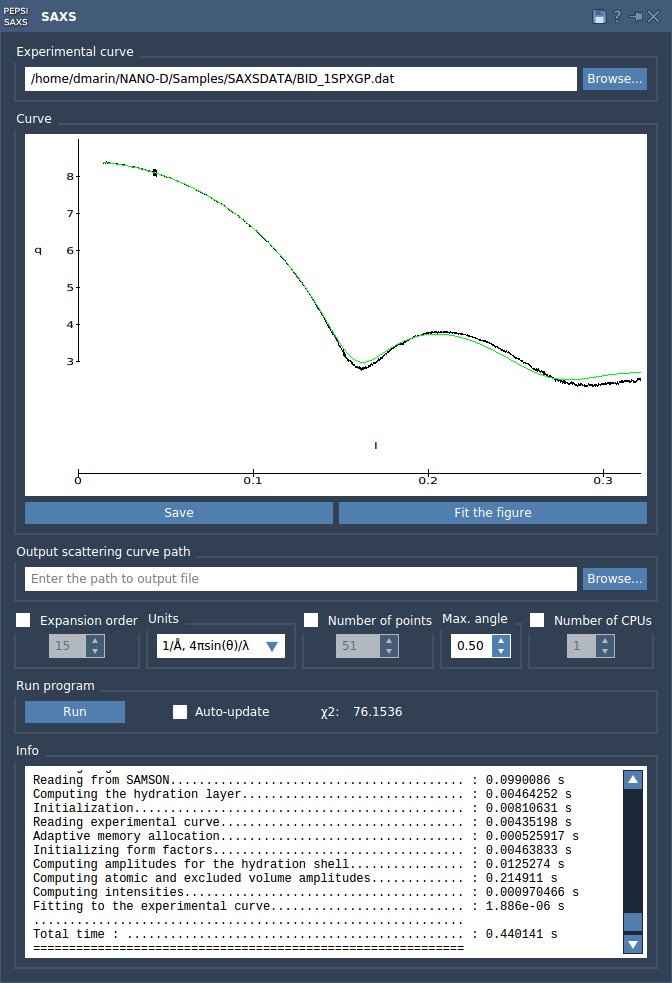
Task: Click the PEPSI SAXS logo icon
Action: click(17, 16)
